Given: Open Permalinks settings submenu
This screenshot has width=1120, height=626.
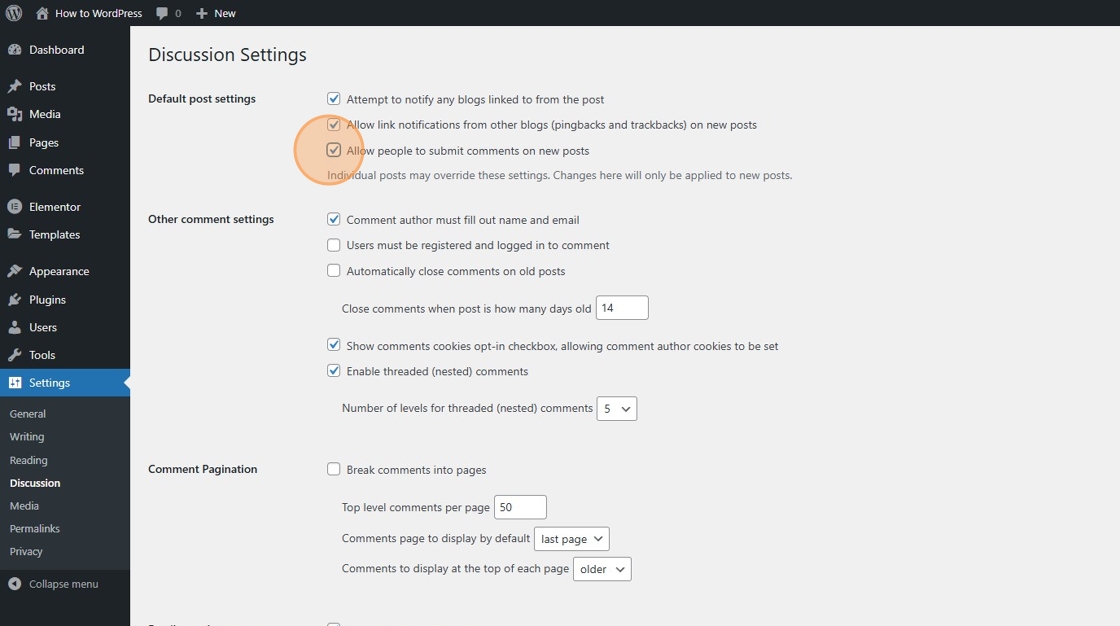Looking at the screenshot, I should click(x=34, y=529).
